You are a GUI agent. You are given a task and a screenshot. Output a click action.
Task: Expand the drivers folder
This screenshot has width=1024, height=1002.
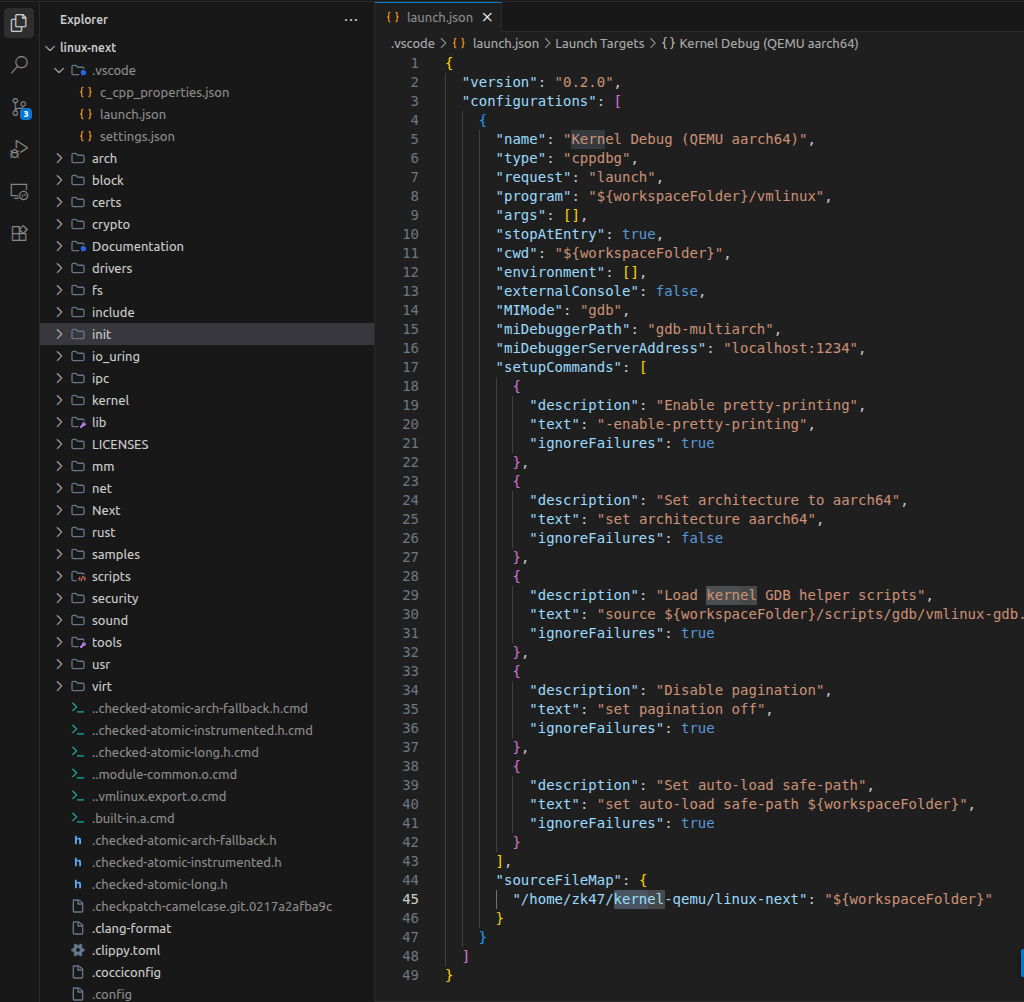point(111,268)
